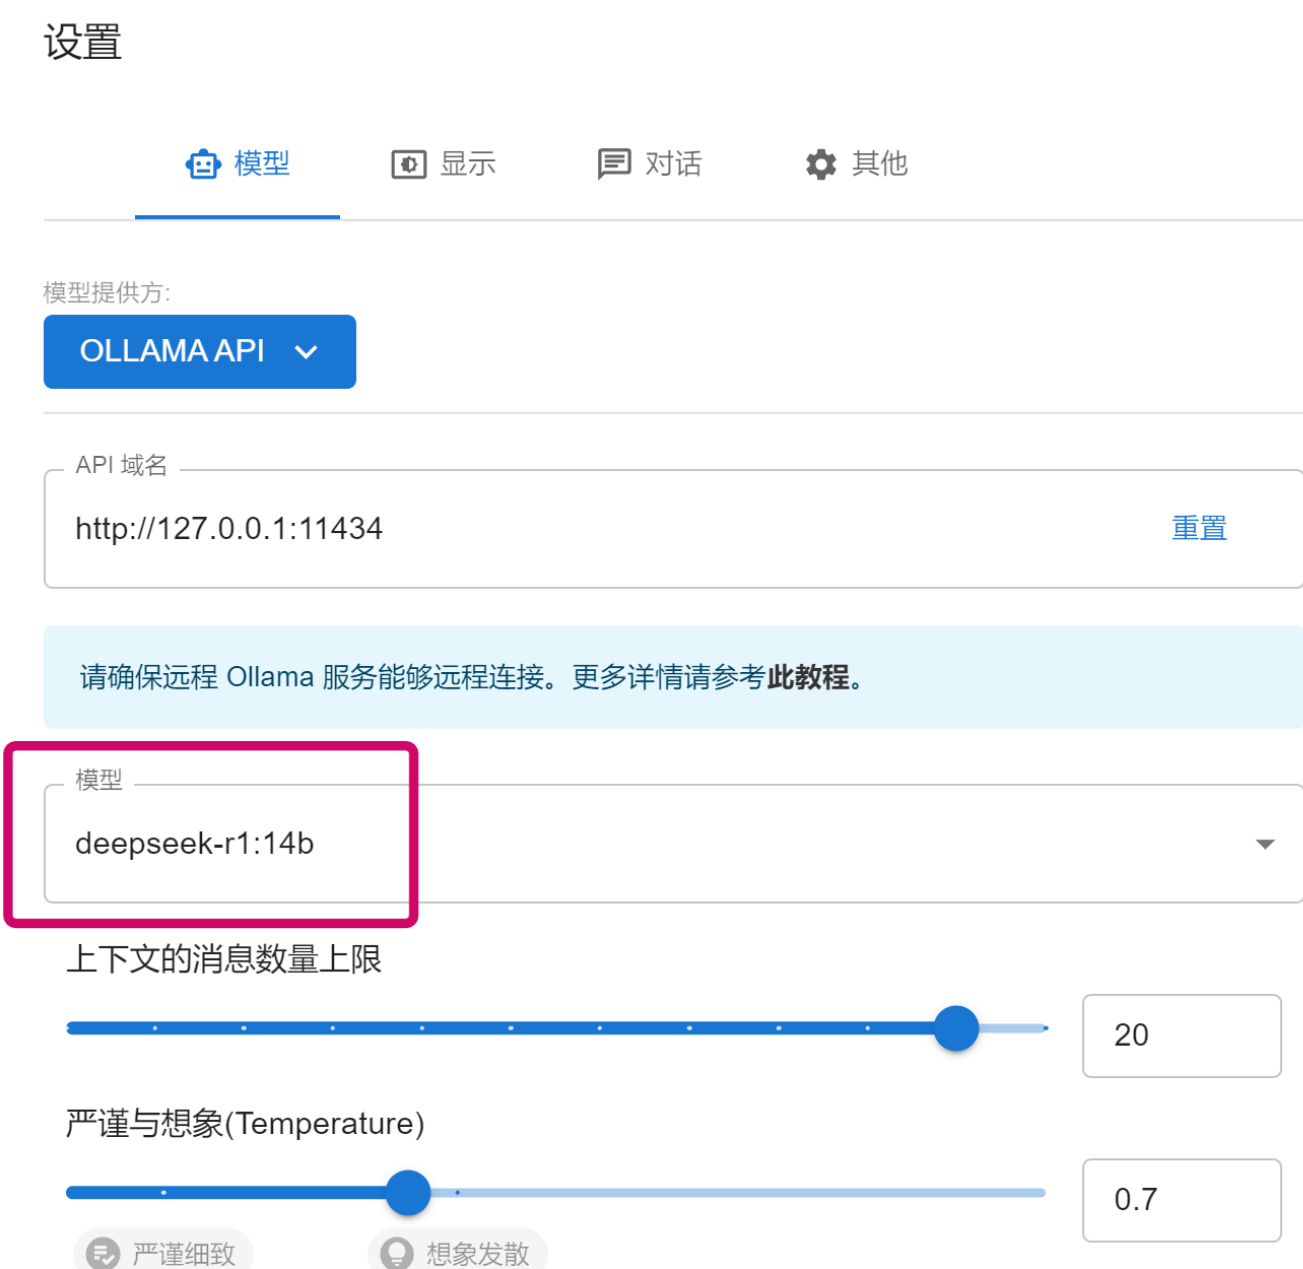This screenshot has height=1269, width=1303.
Task: Click the Temperature slider handle
Action: [408, 1192]
